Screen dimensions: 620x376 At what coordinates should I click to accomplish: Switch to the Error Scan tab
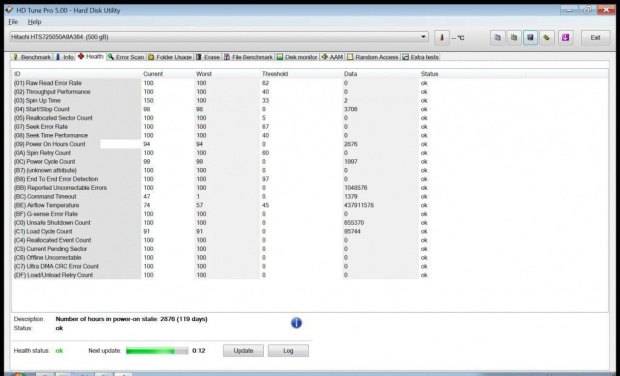[126, 57]
